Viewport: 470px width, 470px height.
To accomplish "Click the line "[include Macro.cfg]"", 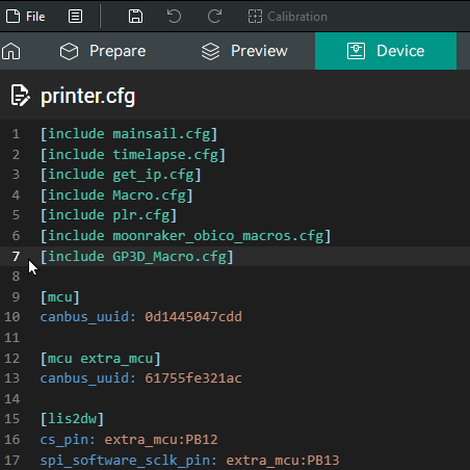I will [117, 195].
